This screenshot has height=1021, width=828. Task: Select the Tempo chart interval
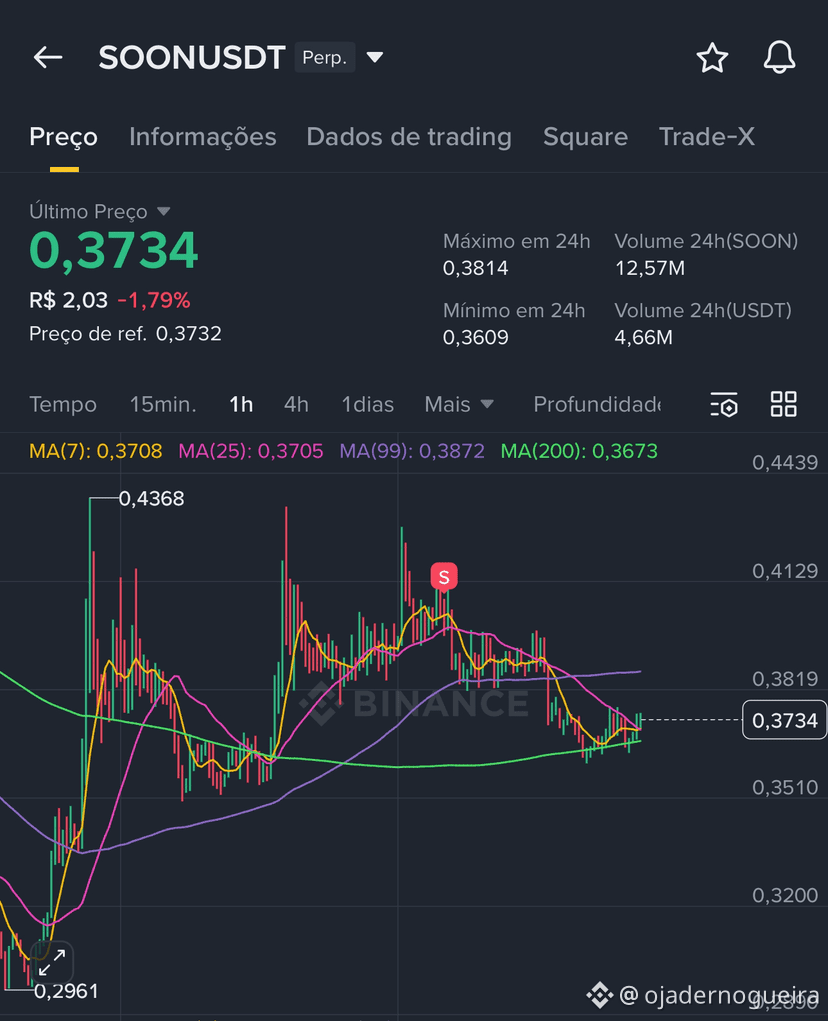coord(63,404)
